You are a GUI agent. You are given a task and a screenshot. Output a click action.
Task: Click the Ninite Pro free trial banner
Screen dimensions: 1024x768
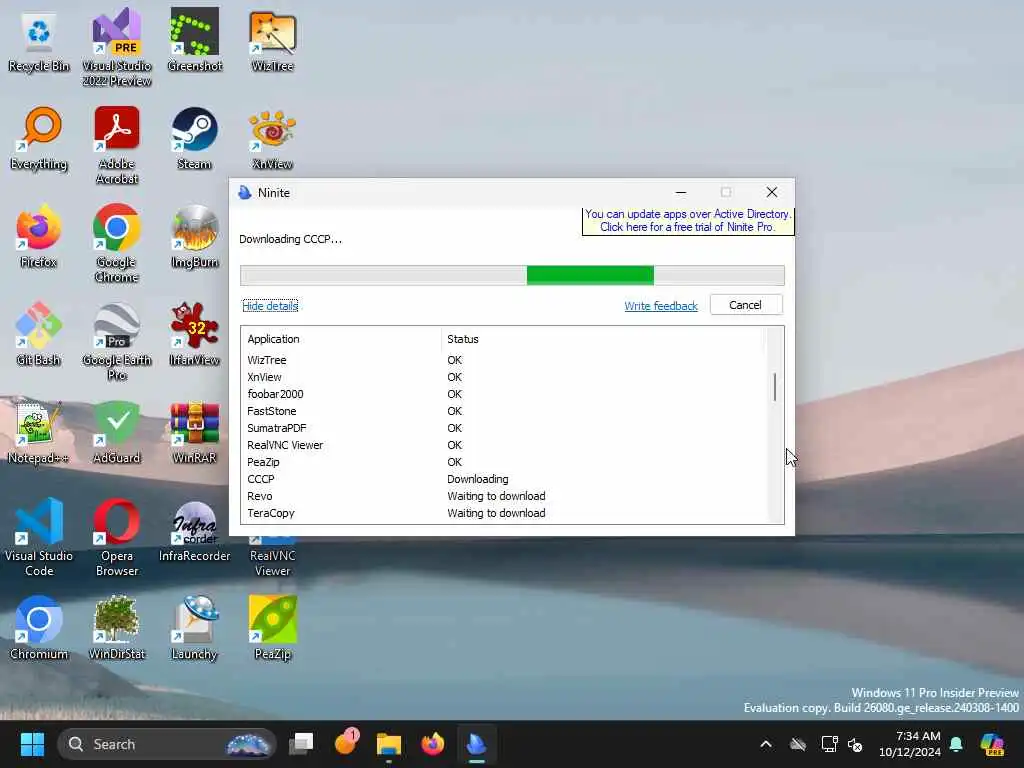[688, 221]
